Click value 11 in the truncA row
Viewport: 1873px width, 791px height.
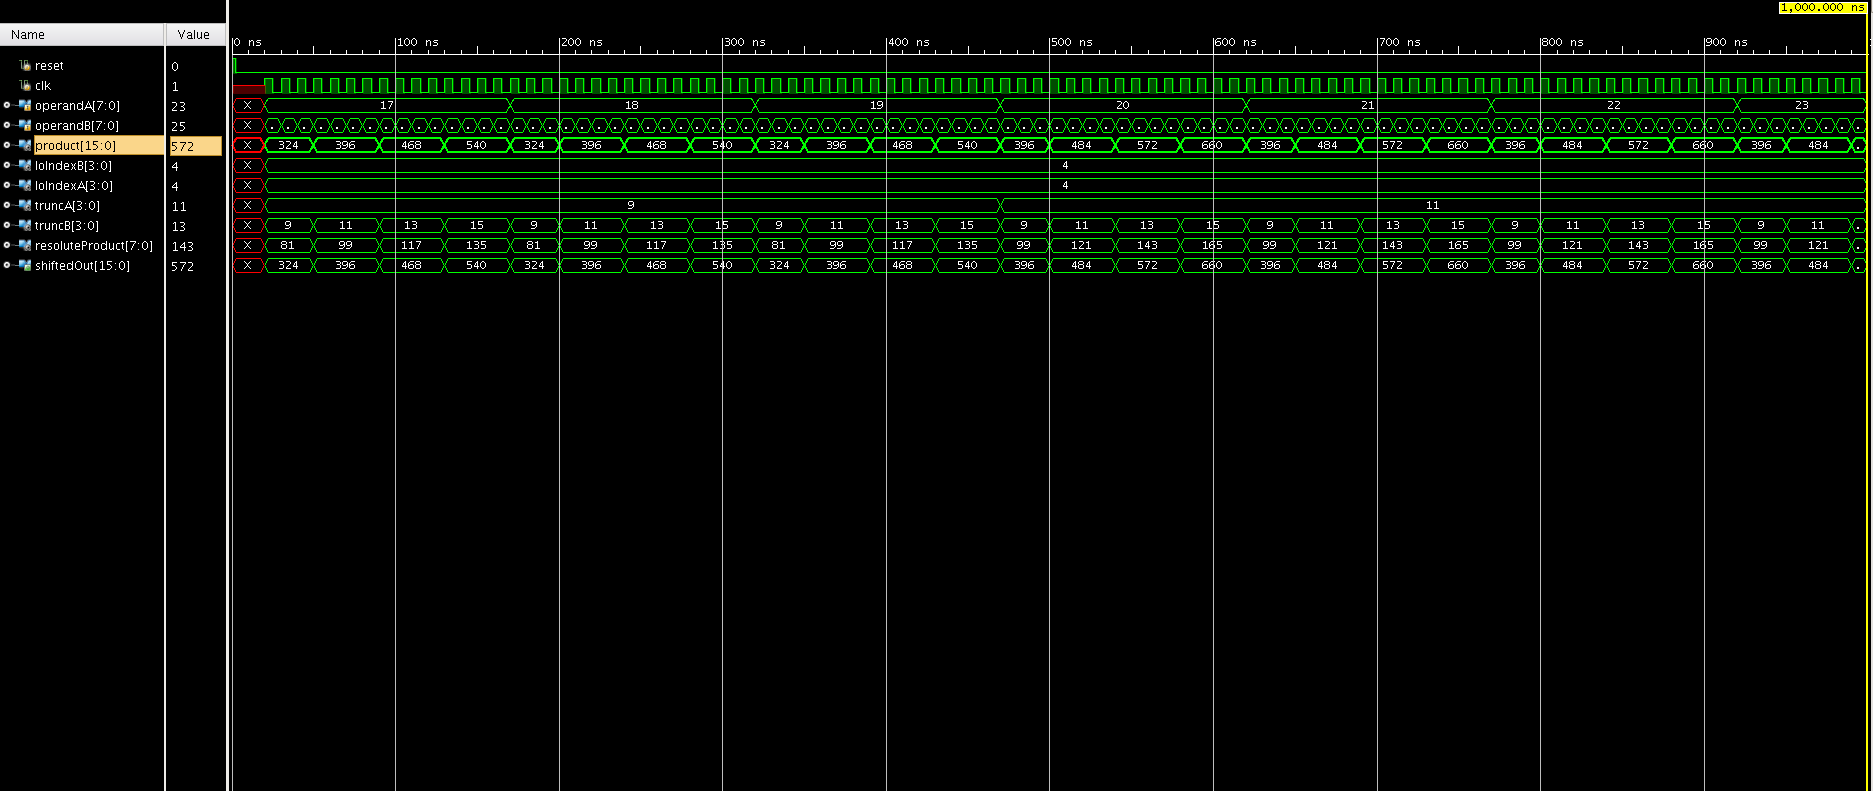coord(179,206)
